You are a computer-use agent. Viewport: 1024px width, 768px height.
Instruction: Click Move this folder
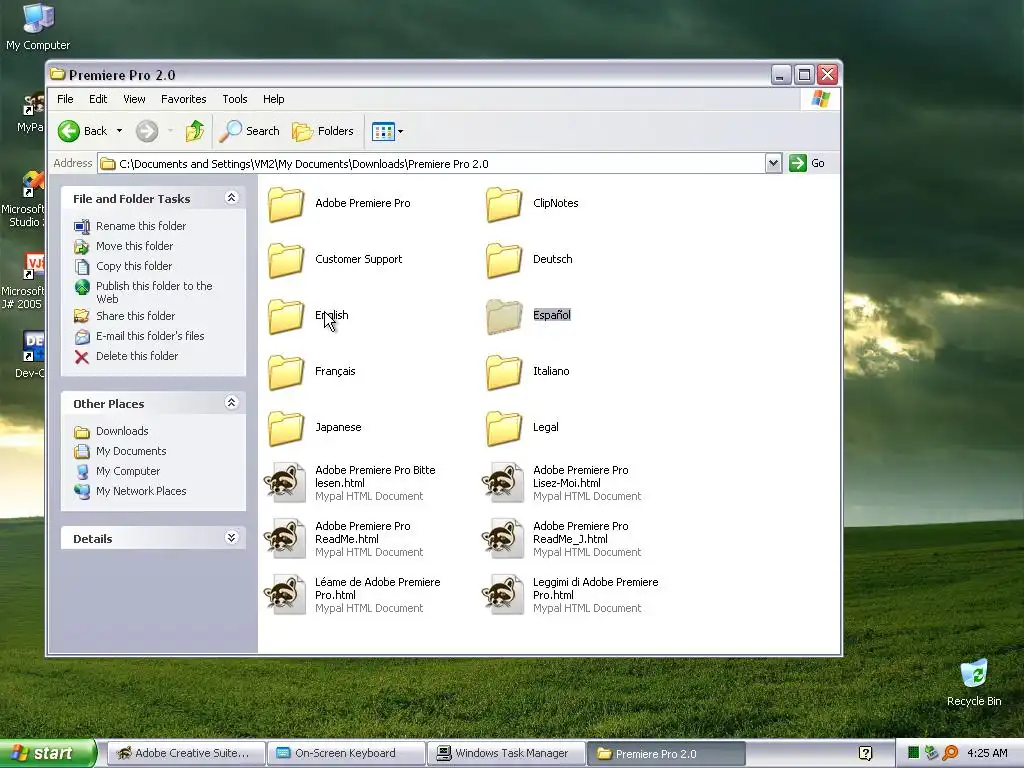click(x=124, y=246)
